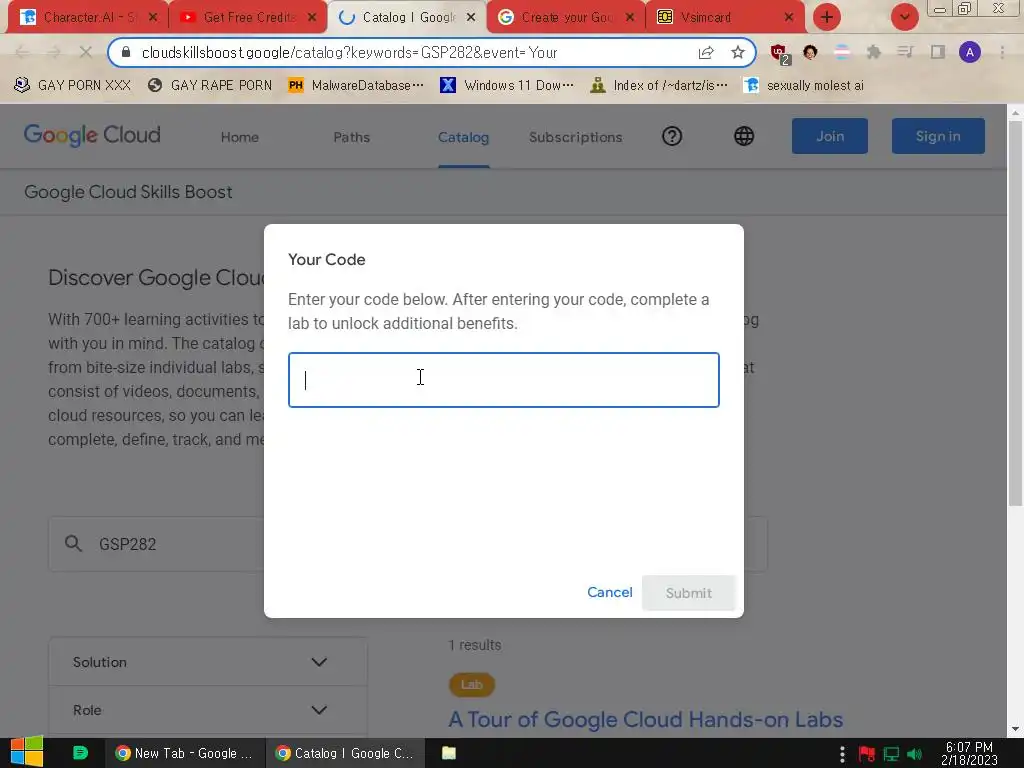Open the volume speaker tray icon
1024x768 pixels.
tap(915, 754)
